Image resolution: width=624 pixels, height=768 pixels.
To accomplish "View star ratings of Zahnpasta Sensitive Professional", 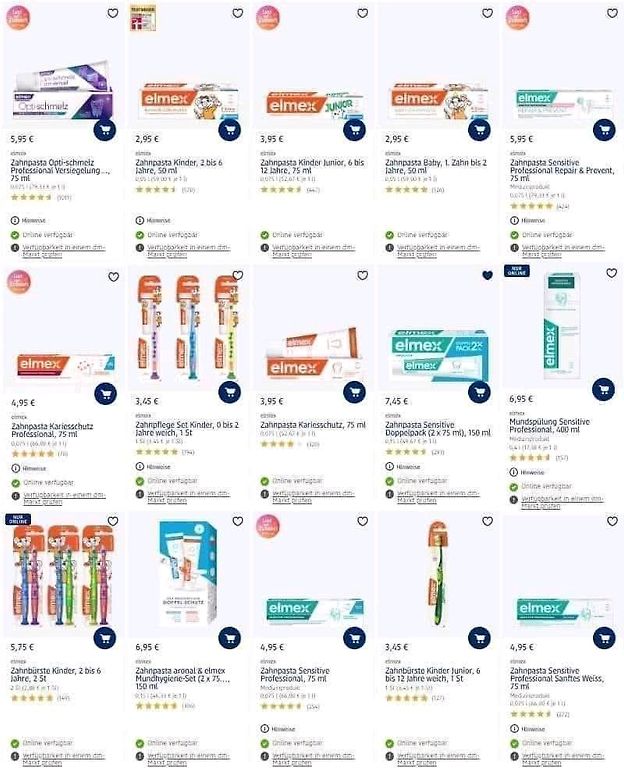I will click(281, 706).
